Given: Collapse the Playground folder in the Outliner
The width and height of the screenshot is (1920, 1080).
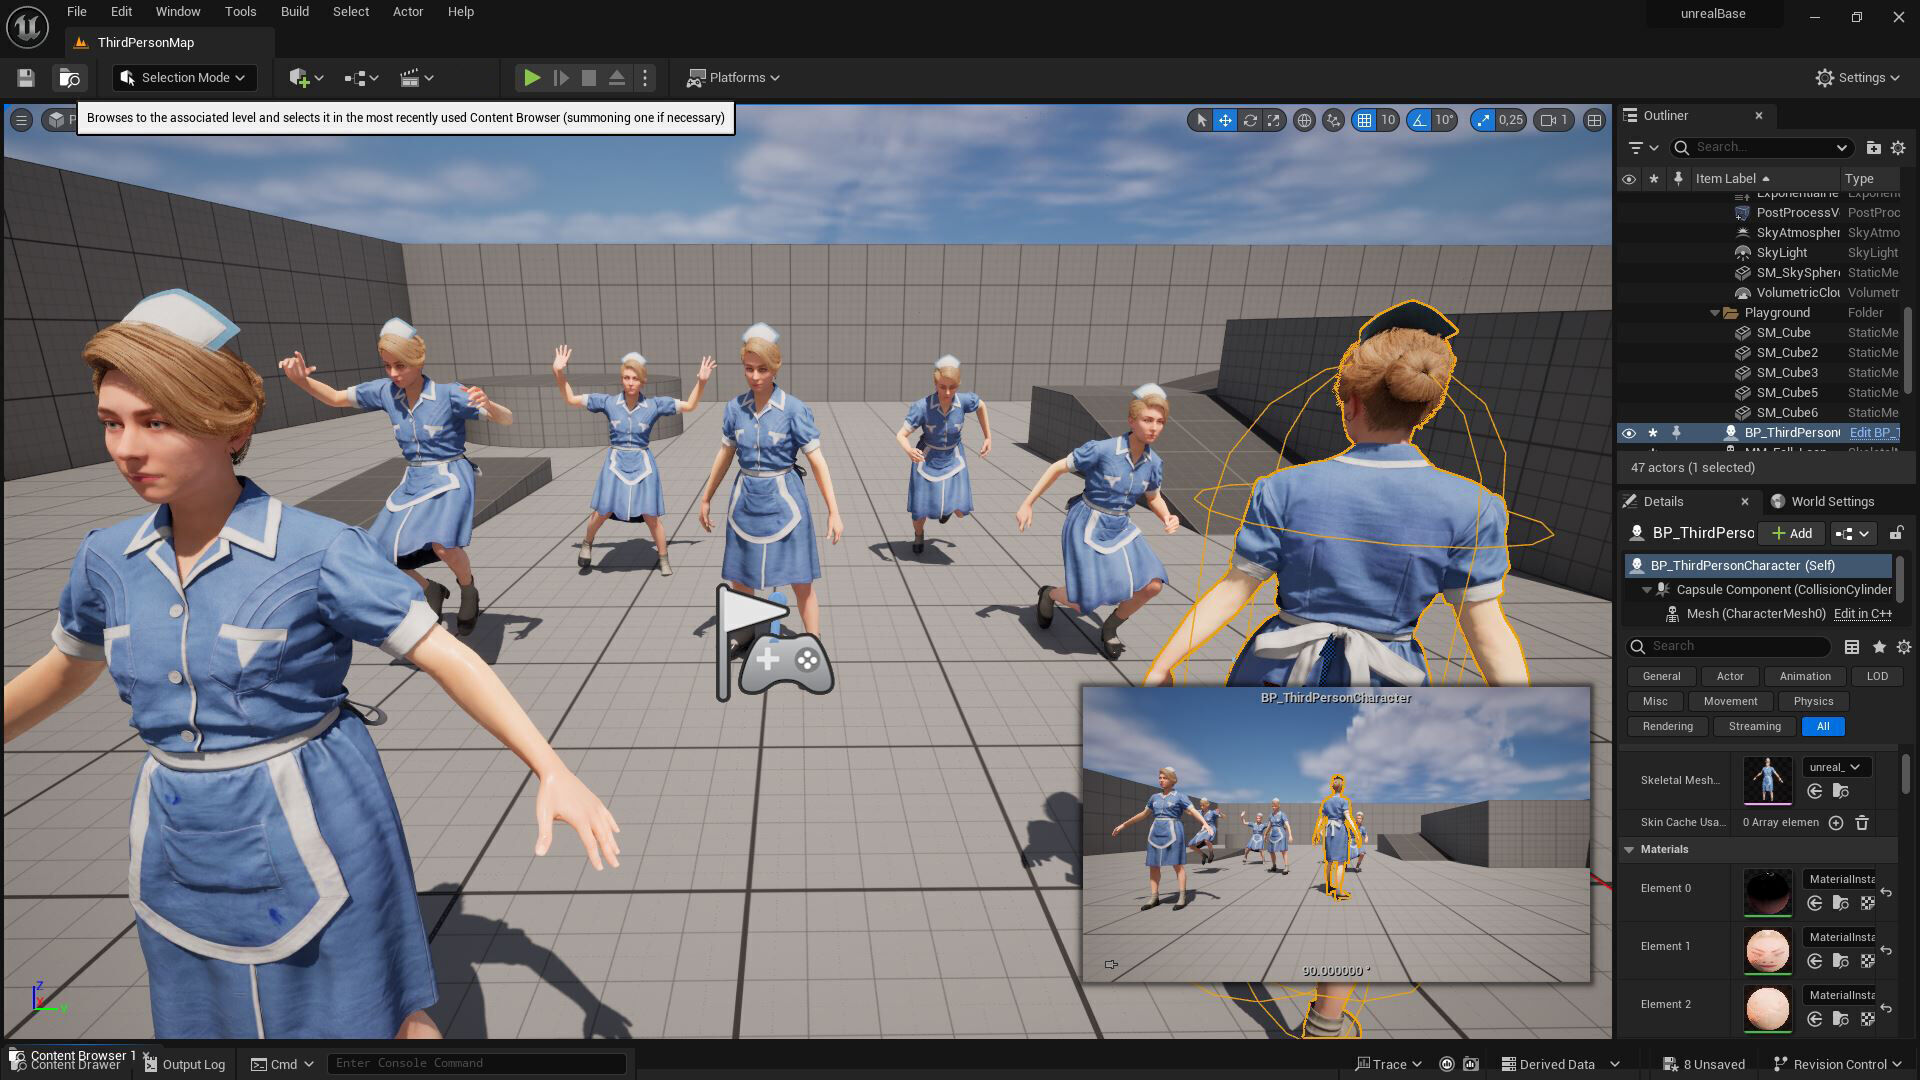Looking at the screenshot, I should pos(1715,313).
